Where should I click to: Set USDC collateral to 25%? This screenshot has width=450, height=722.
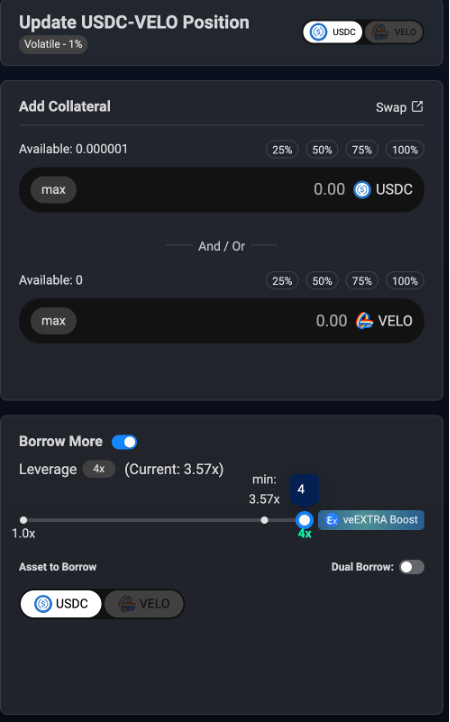tap(282, 150)
